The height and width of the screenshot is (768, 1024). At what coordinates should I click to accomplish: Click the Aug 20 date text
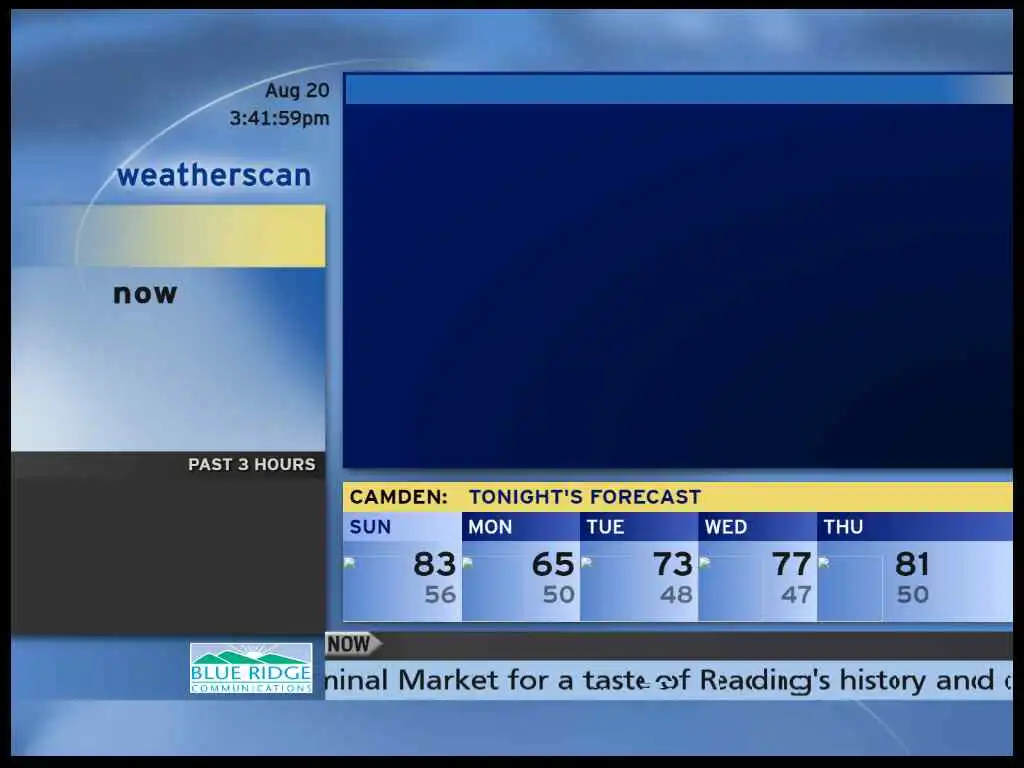[297, 90]
